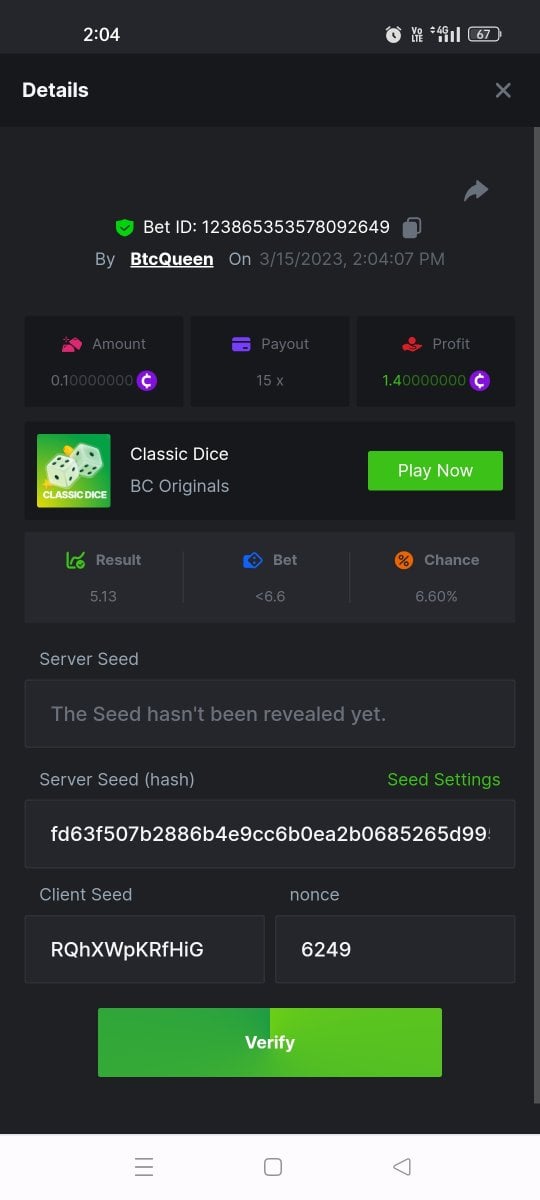Focus the nonce field showing 6249
Viewport: 540px width, 1200px height.
click(x=395, y=949)
